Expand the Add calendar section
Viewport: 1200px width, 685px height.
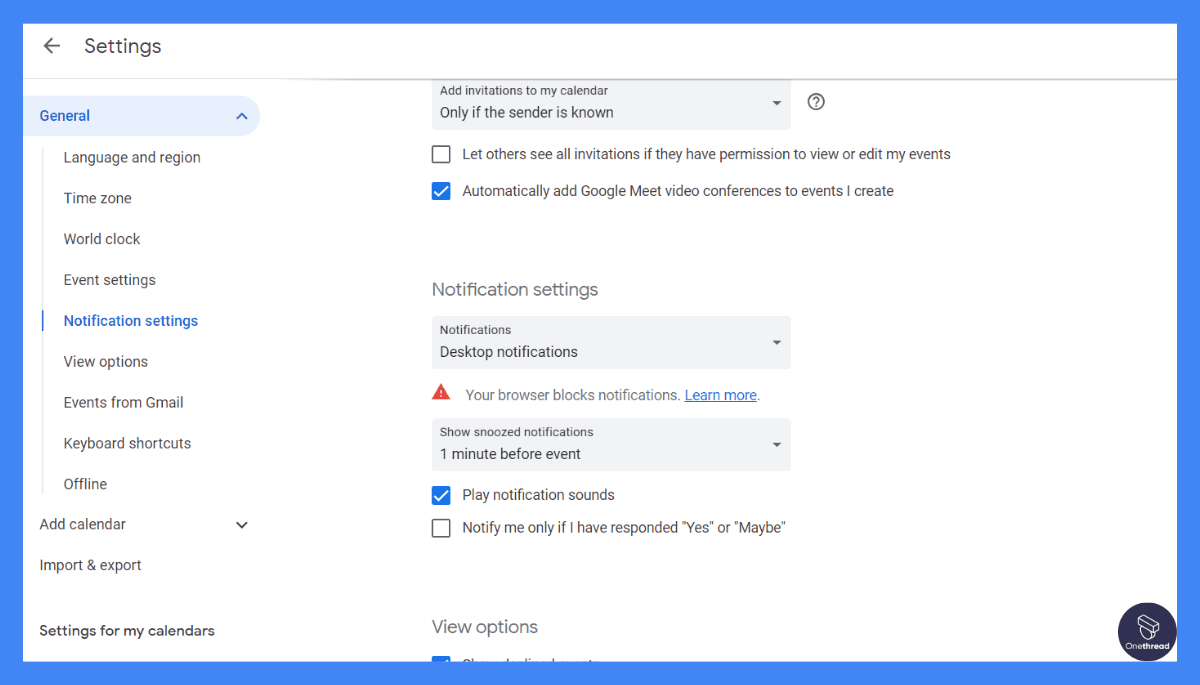241,524
